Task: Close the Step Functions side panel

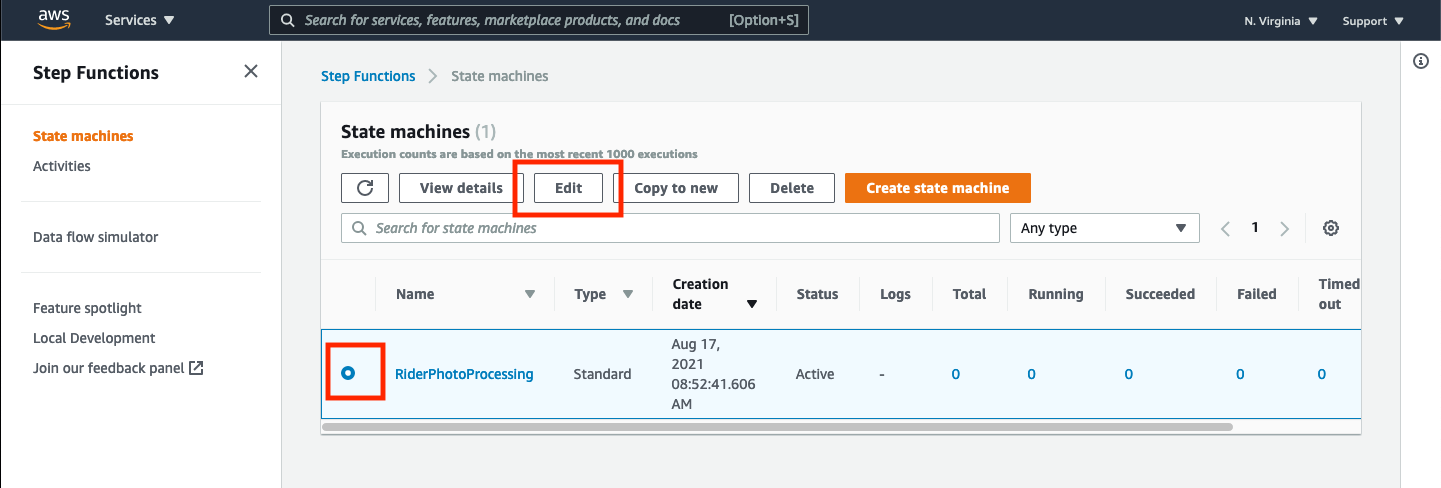Action: click(251, 71)
